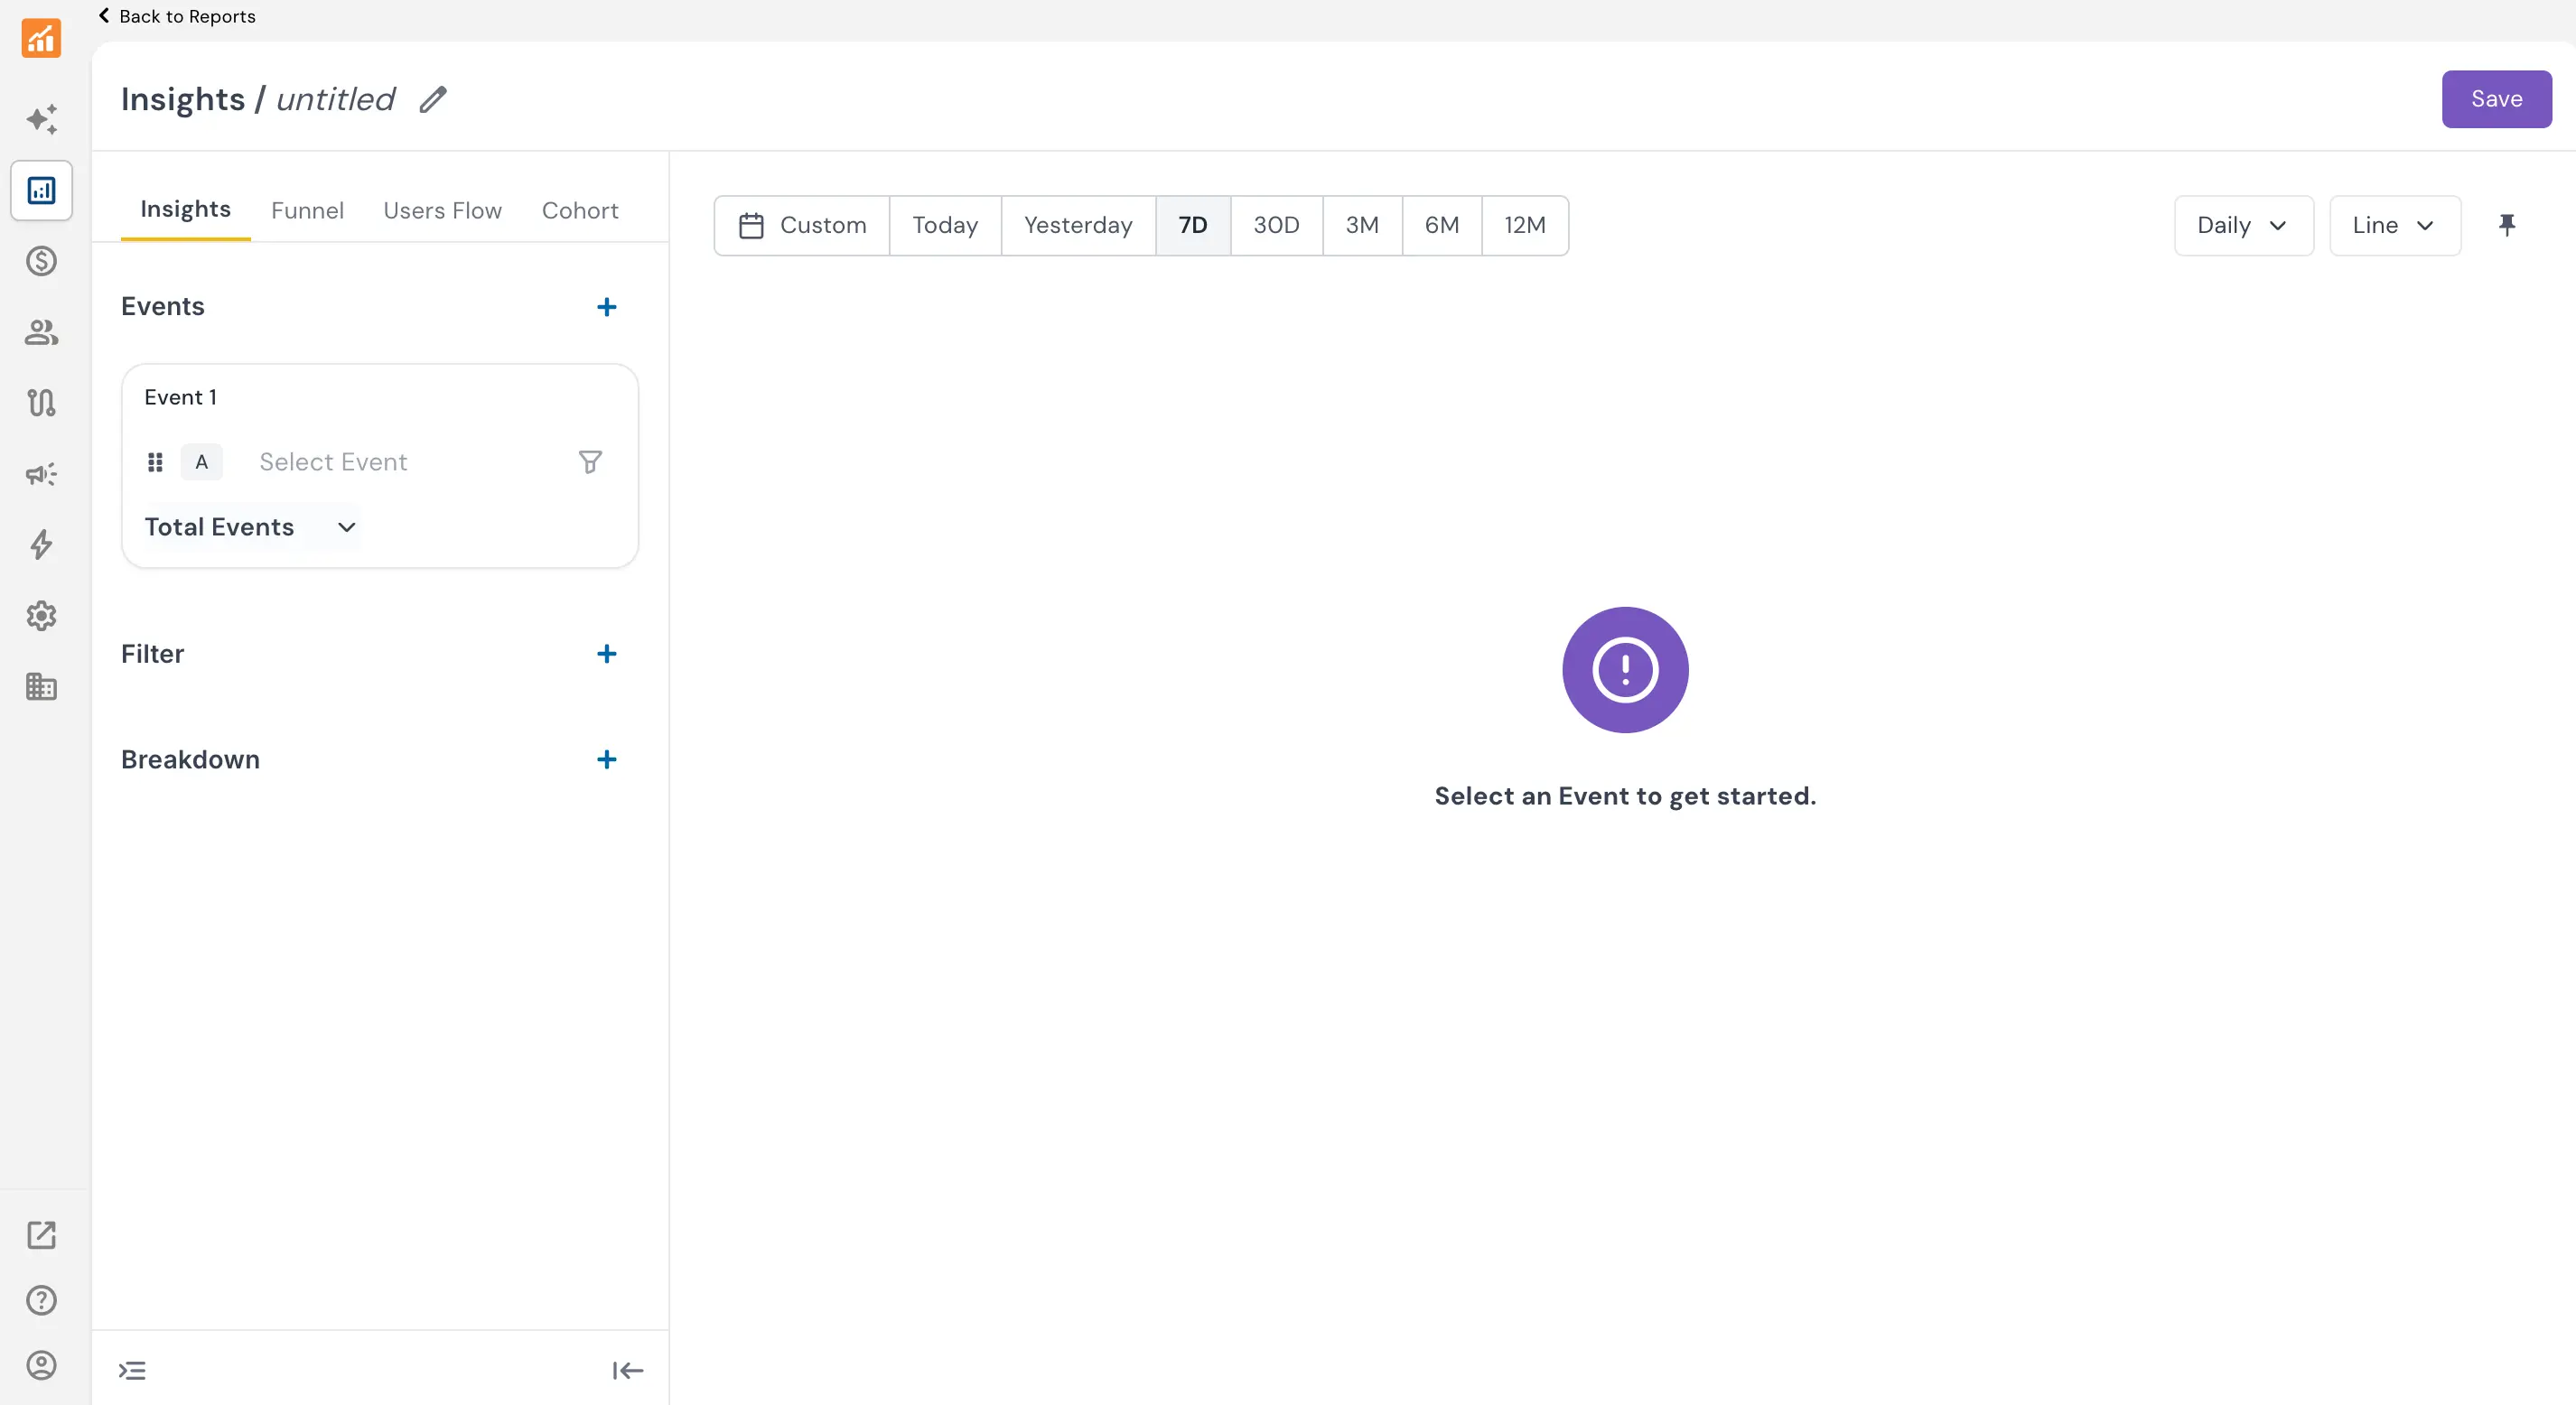
Task: Expand the Total Events dropdown
Action: [250, 527]
